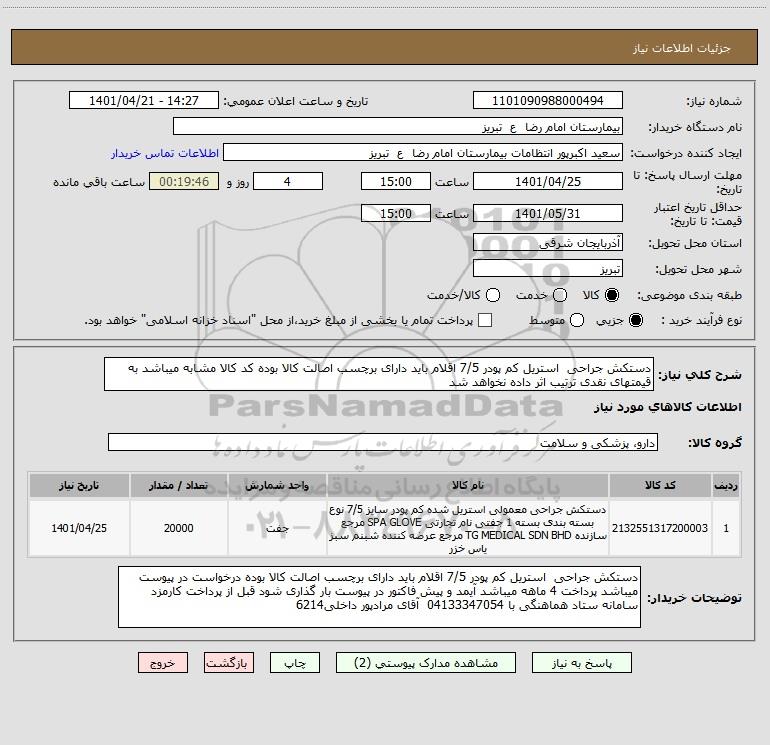Open اطلاعات تماس خریدار link
Screen dimensions: 770x745
click(165, 153)
